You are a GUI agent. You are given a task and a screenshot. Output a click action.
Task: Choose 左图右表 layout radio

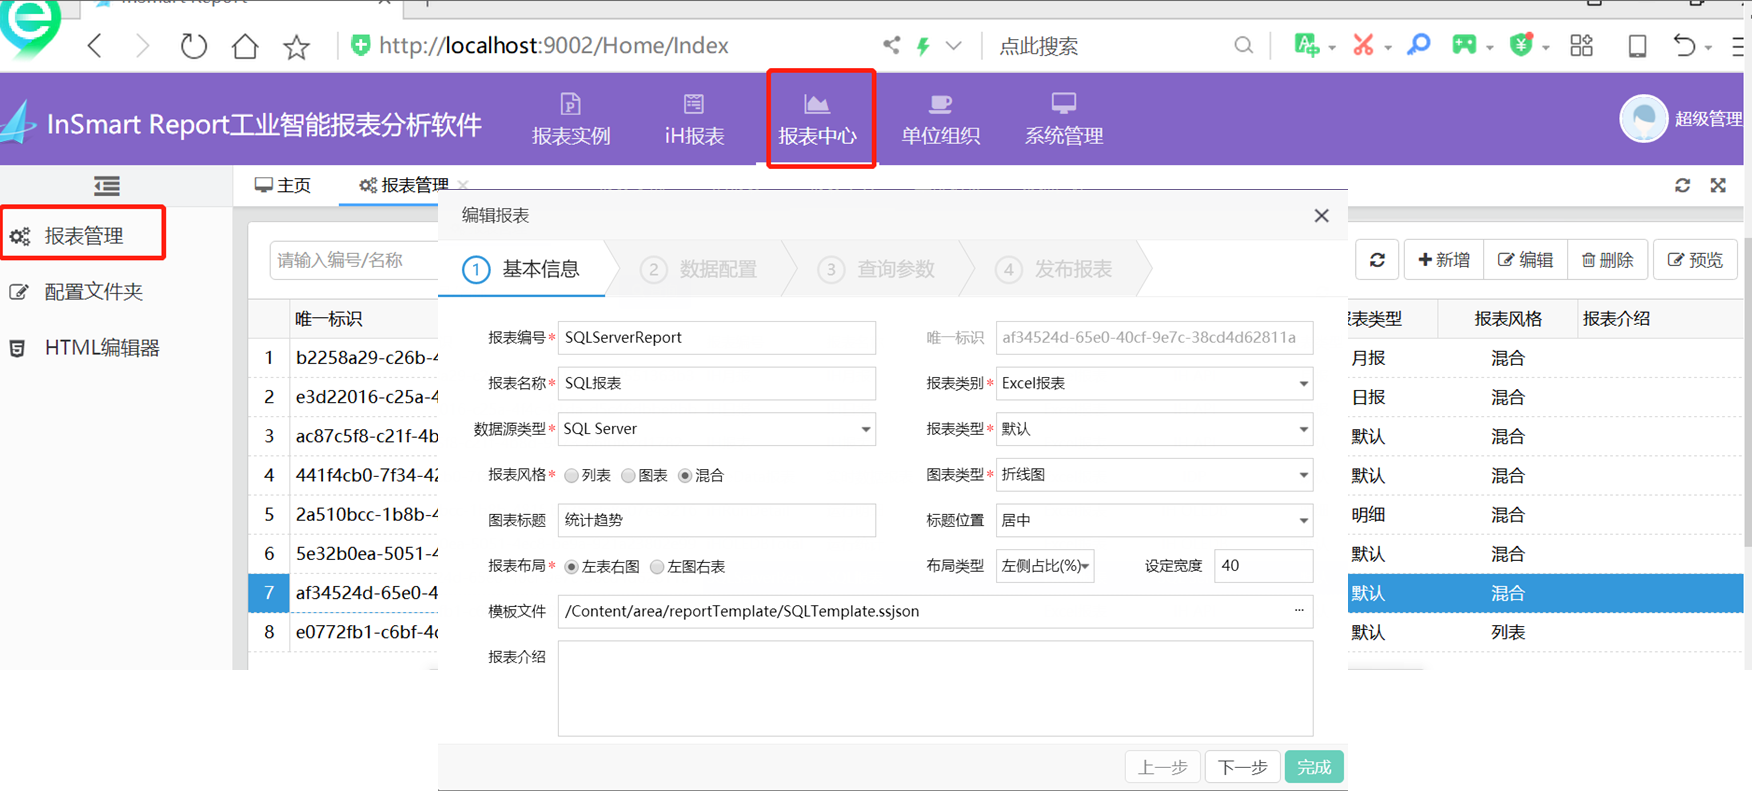point(657,567)
